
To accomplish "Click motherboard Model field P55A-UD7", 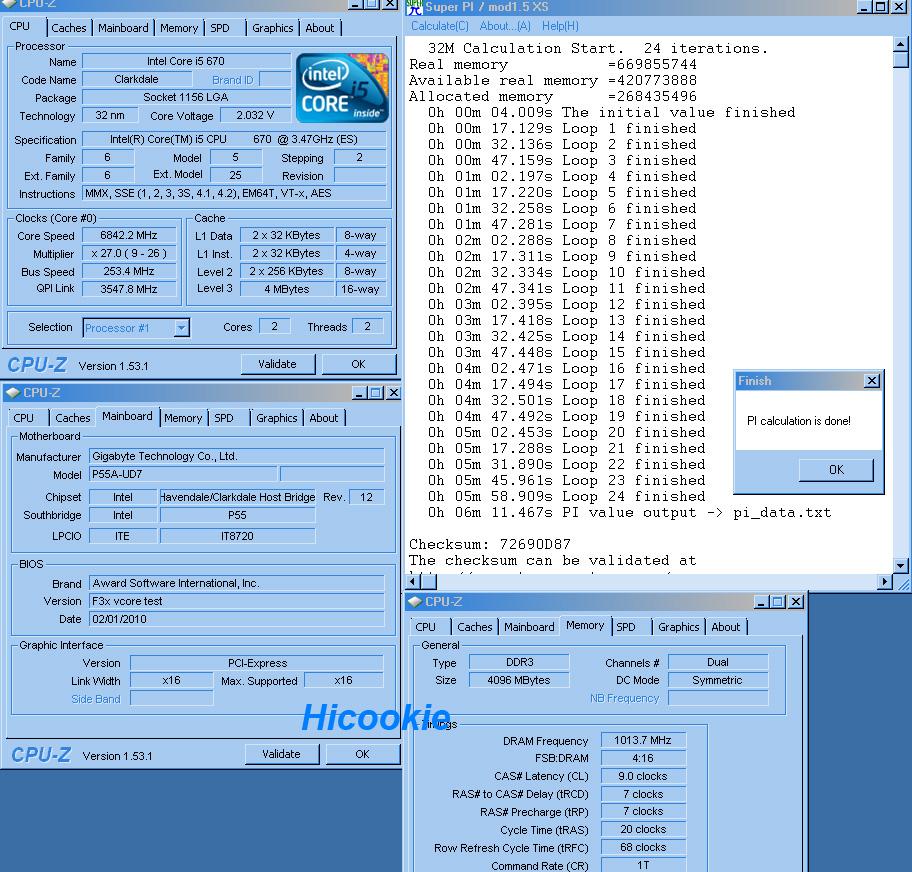I will (x=183, y=474).
